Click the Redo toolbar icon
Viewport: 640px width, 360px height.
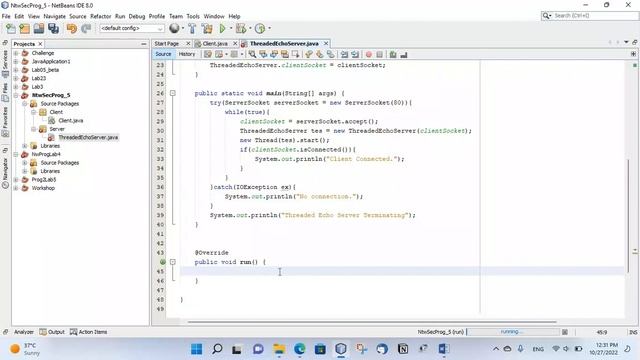point(86,28)
